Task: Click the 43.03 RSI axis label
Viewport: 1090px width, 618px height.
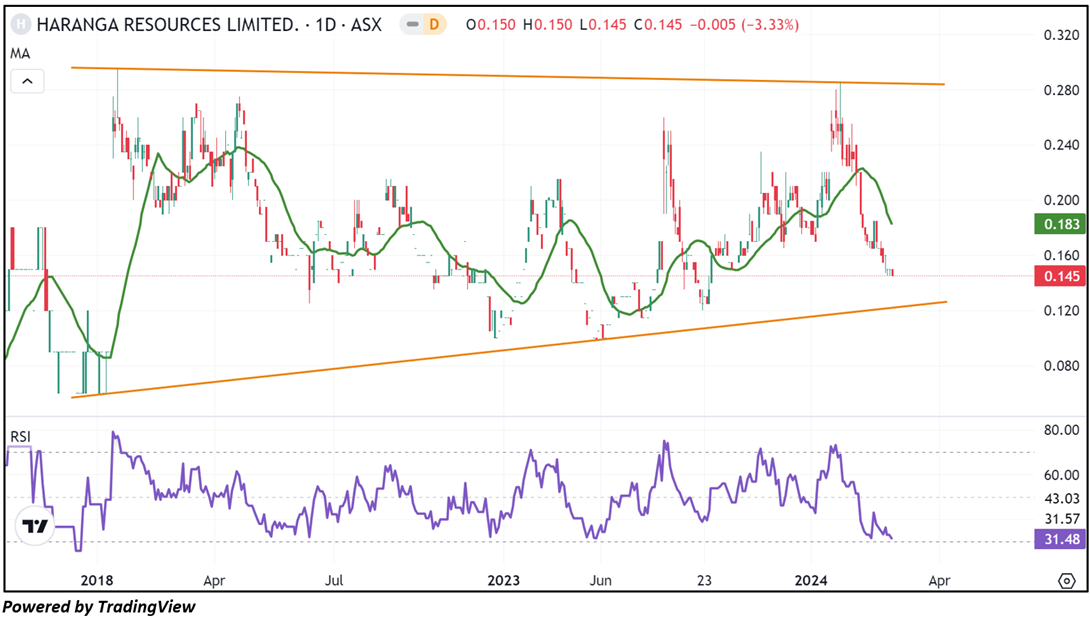Action: coord(1061,498)
